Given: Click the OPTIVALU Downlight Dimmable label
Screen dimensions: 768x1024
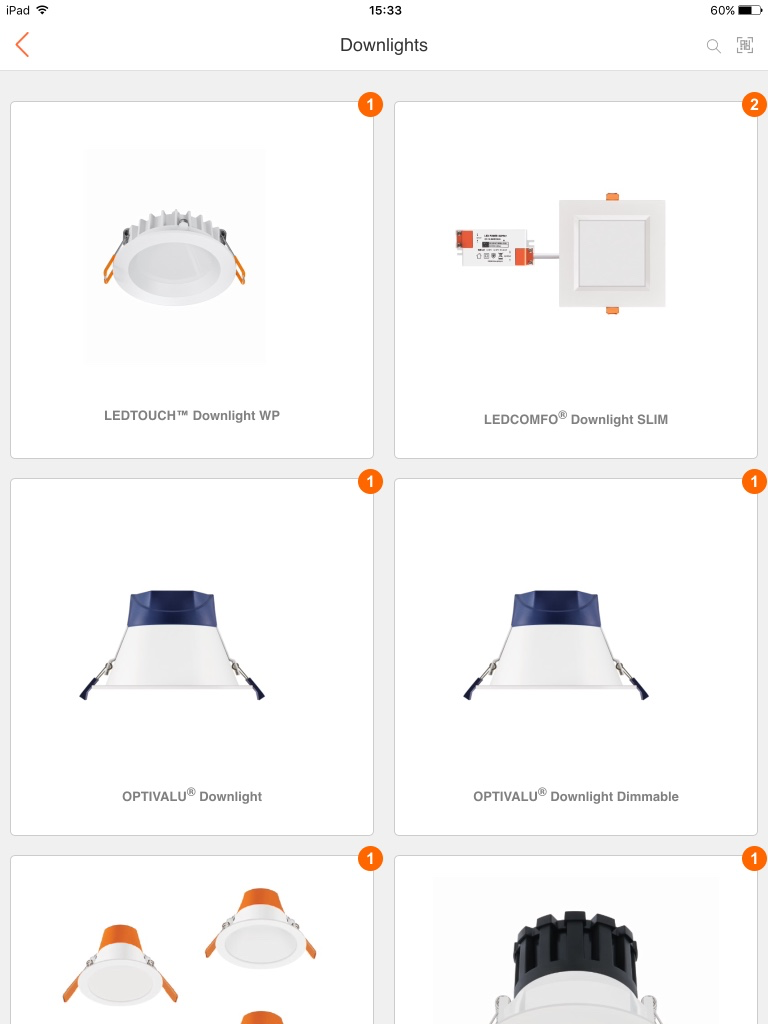Looking at the screenshot, I should [x=576, y=795].
